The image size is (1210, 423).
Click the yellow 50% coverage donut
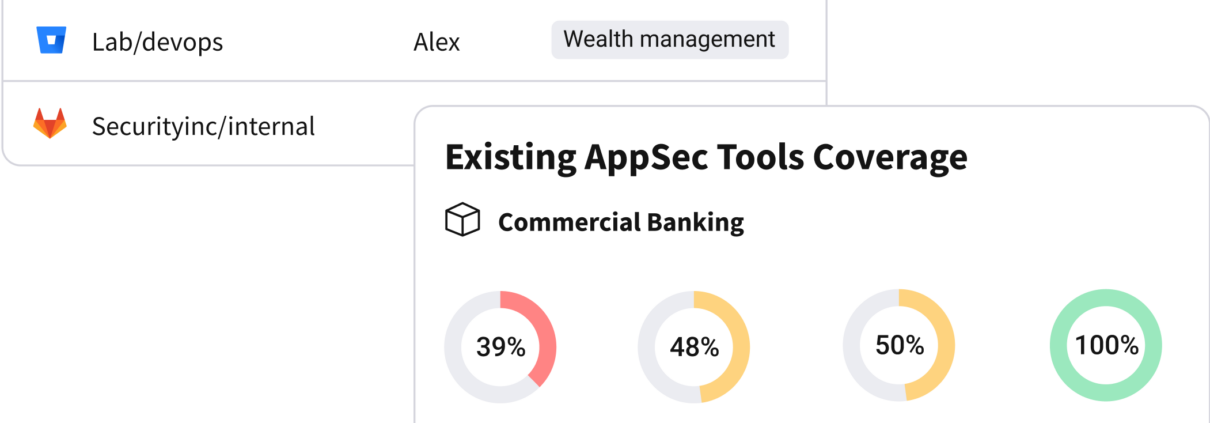click(x=899, y=345)
